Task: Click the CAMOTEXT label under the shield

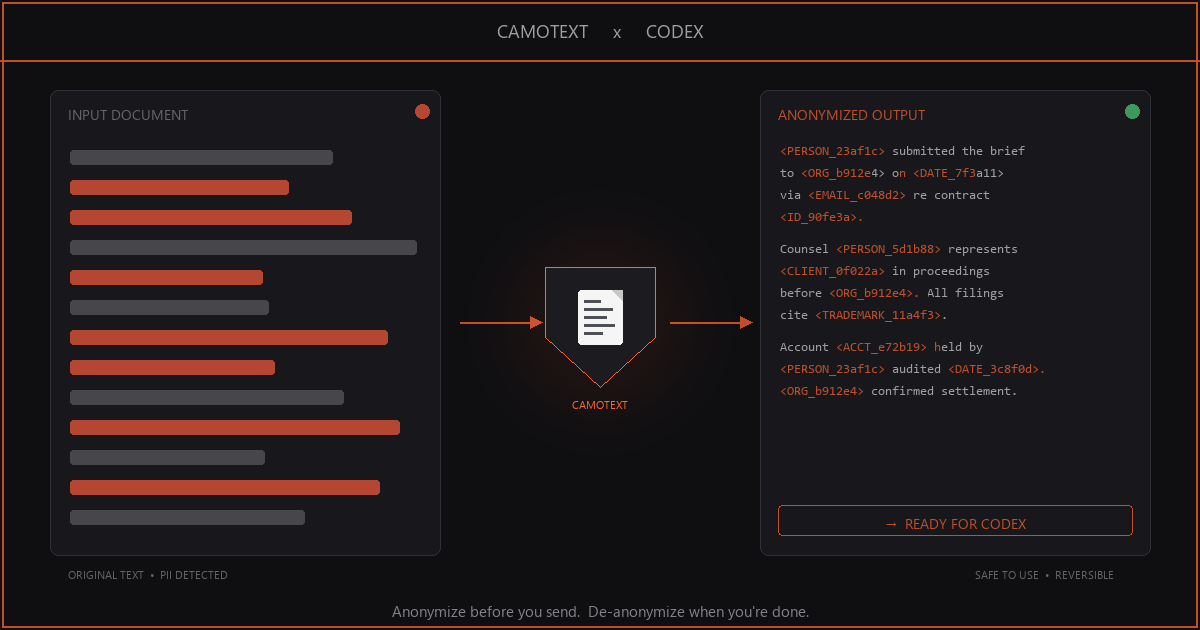Action: [600, 406]
